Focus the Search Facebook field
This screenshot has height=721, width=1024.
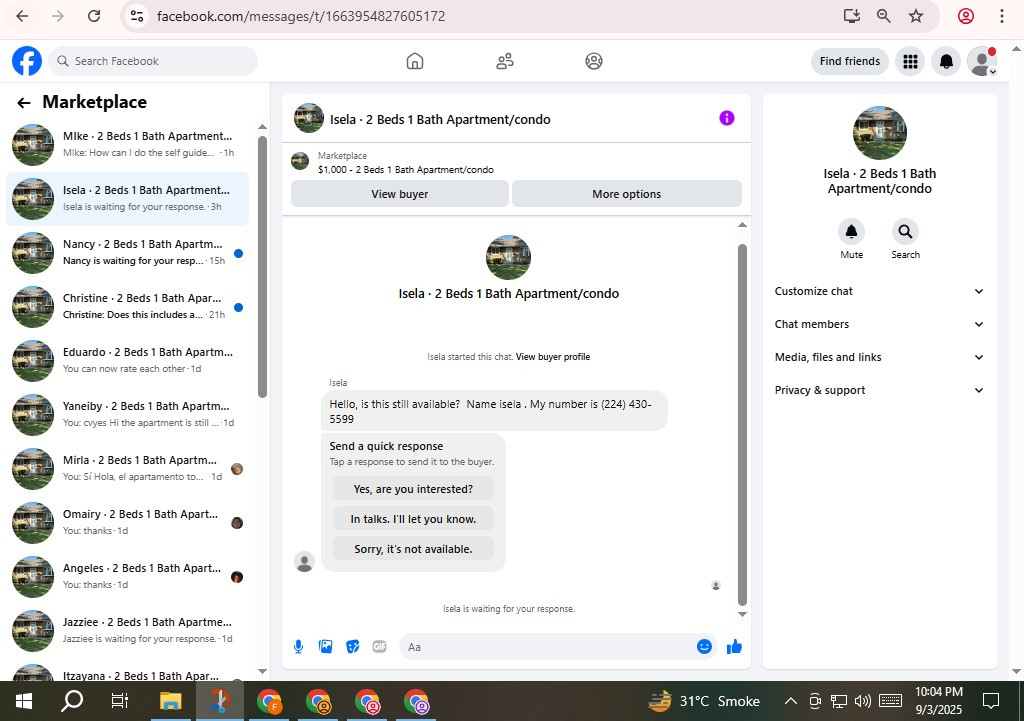(x=153, y=61)
